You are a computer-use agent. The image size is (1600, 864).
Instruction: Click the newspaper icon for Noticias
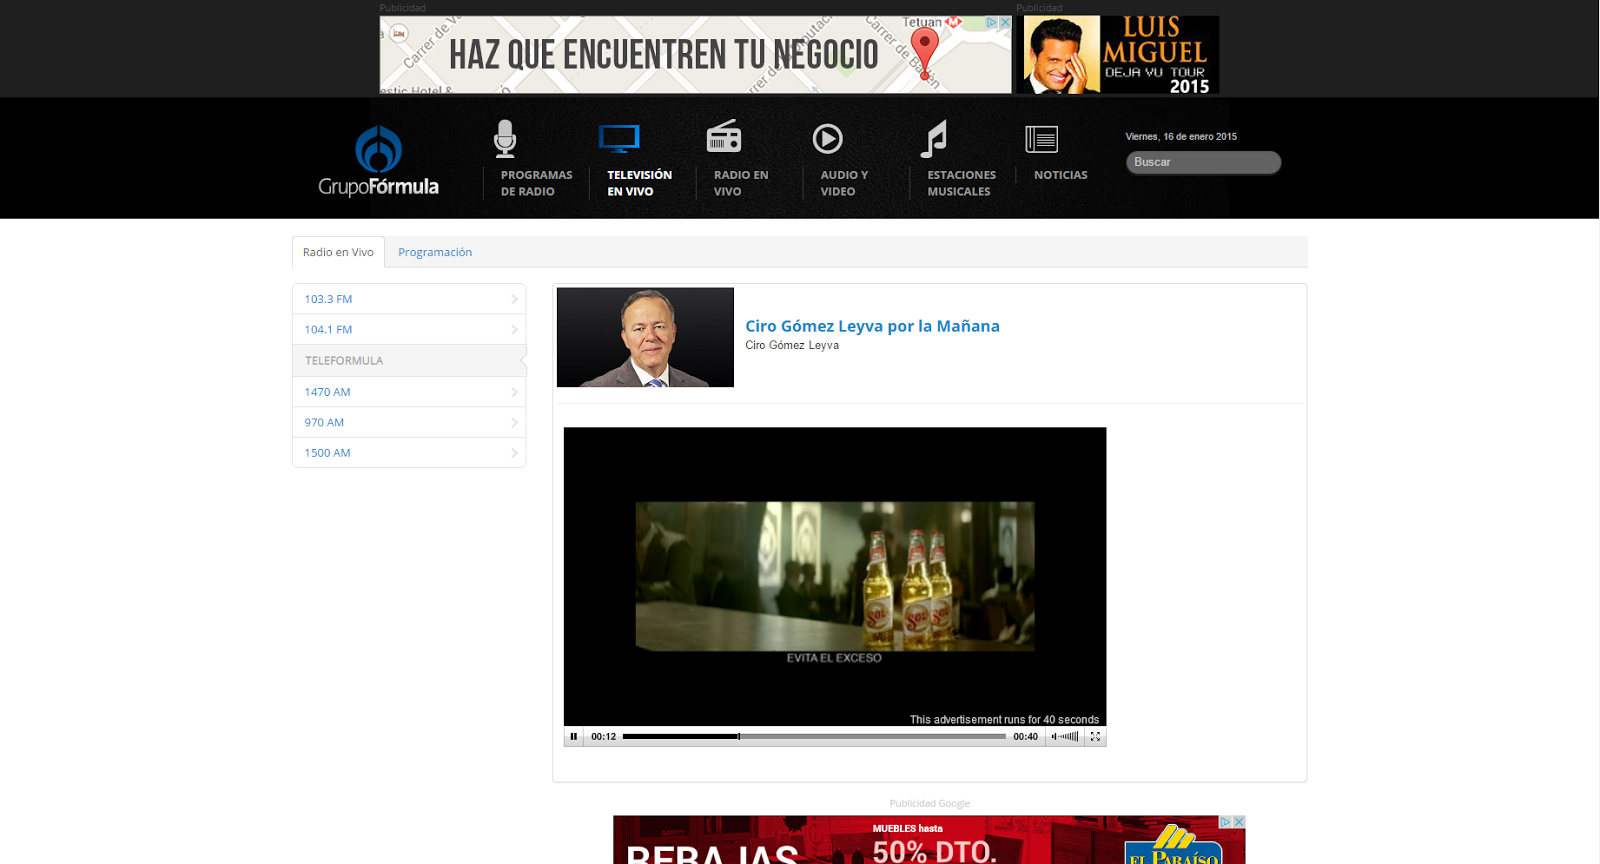click(x=1042, y=139)
